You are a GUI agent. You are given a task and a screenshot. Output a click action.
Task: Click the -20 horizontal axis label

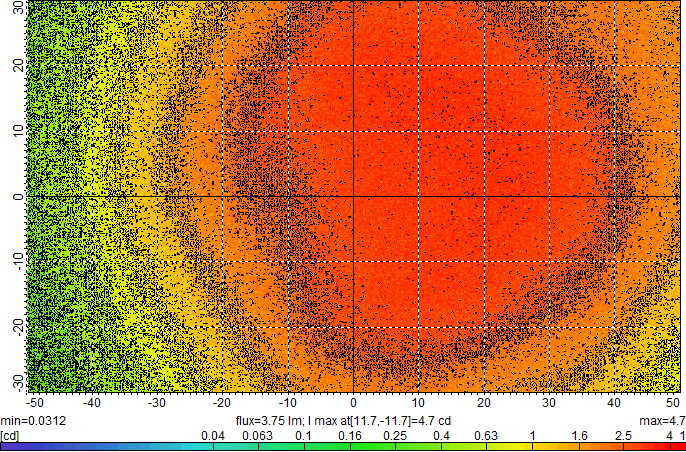(222, 401)
